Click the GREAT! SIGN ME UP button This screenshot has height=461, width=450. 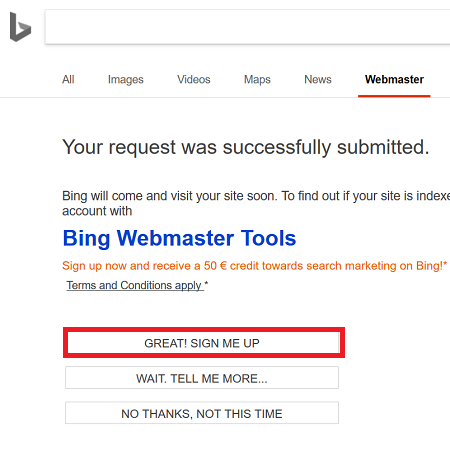pyautogui.click(x=202, y=343)
